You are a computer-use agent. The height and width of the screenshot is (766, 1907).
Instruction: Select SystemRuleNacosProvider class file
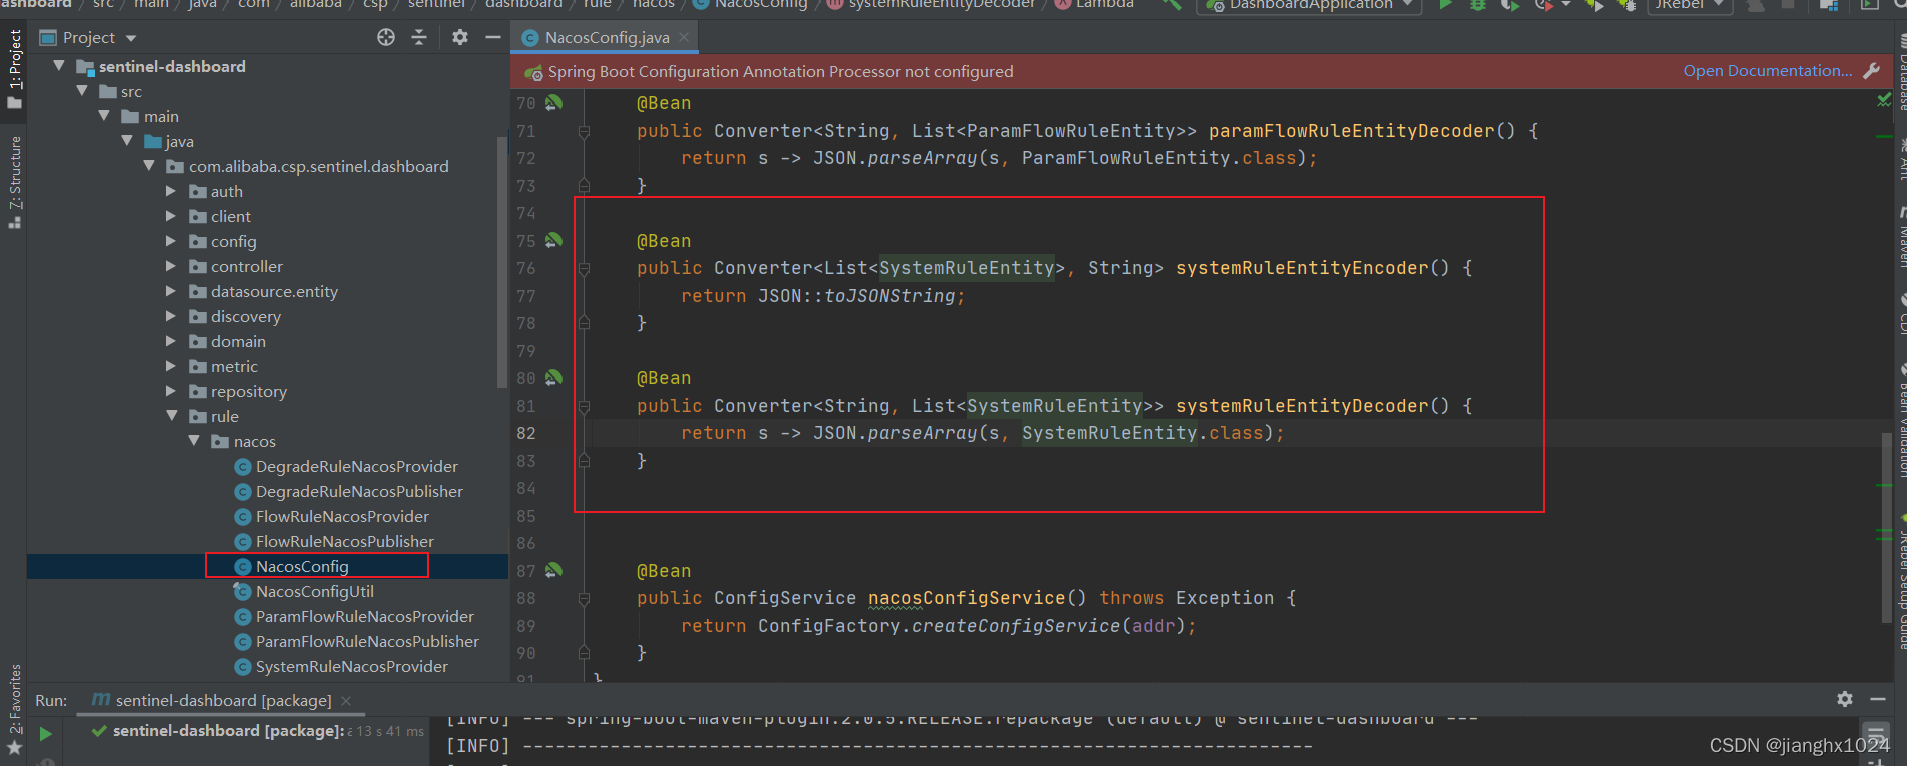(x=351, y=666)
